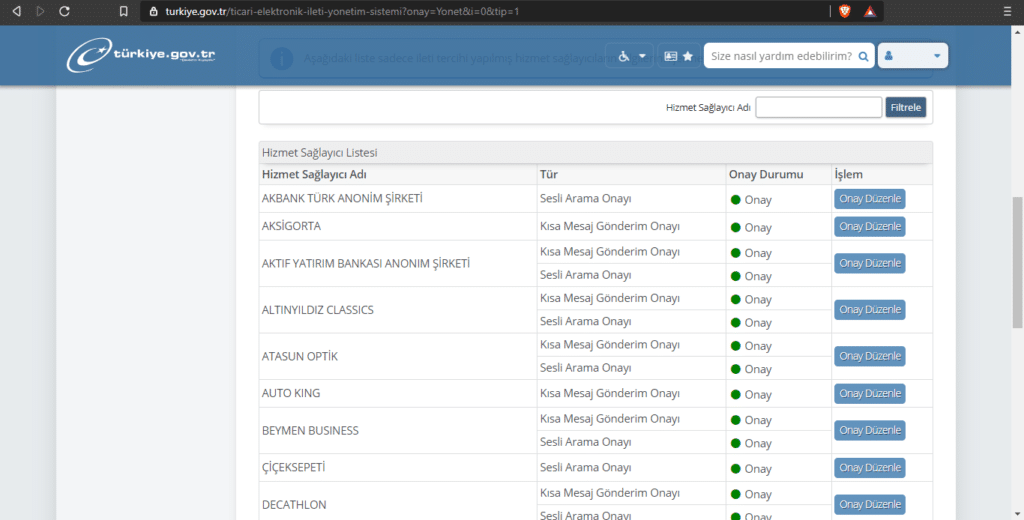The width and height of the screenshot is (1024, 520).
Task: Click Onay Düzenle for AKSİGORTA
Action: (x=869, y=227)
